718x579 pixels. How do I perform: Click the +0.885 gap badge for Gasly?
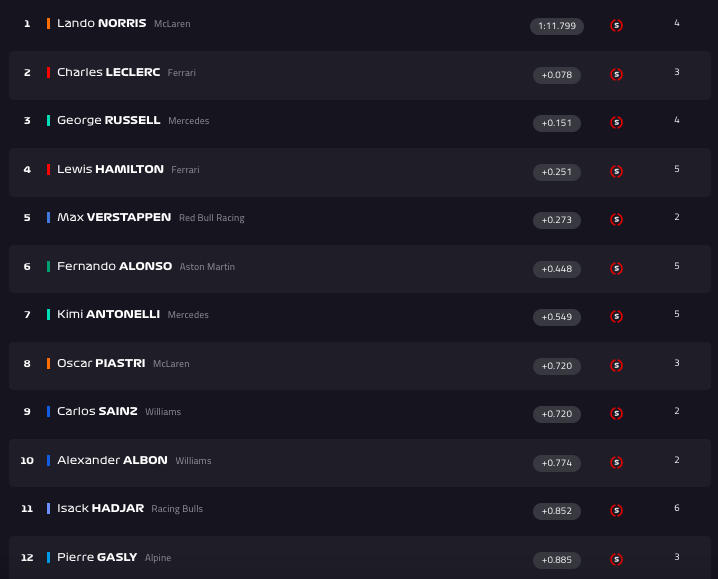coord(557,560)
